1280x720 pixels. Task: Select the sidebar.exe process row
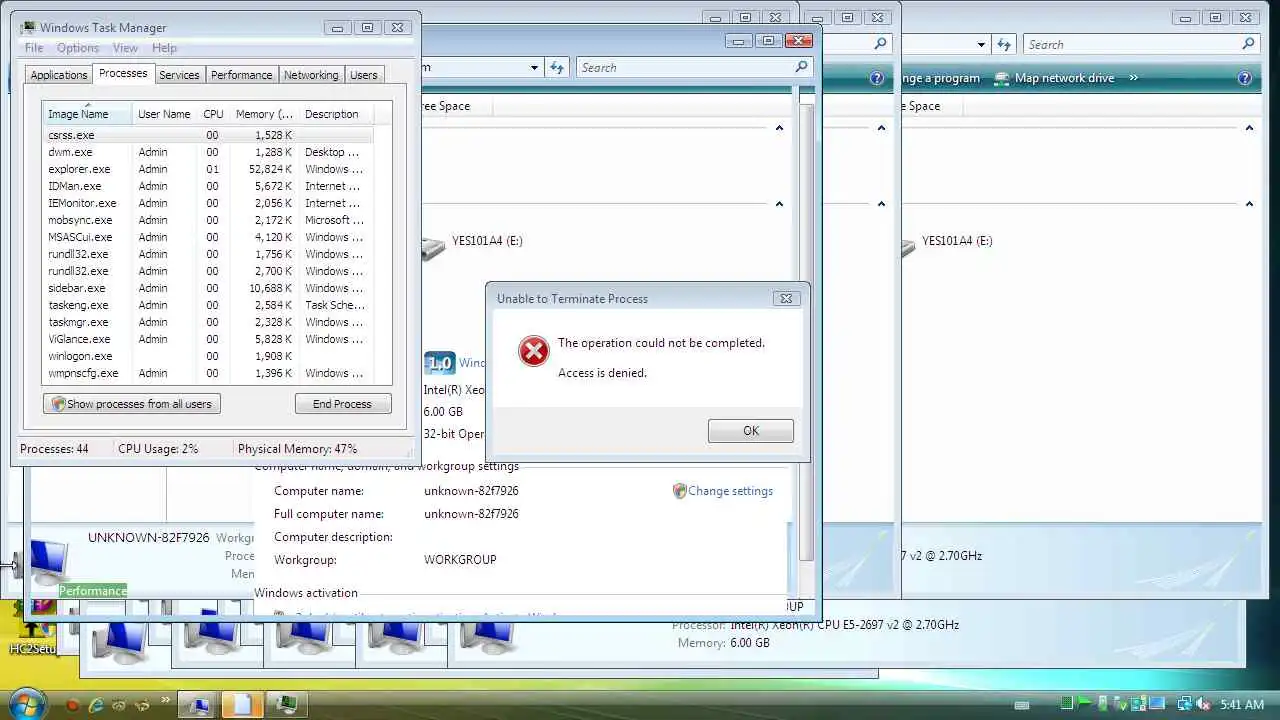click(x=208, y=288)
